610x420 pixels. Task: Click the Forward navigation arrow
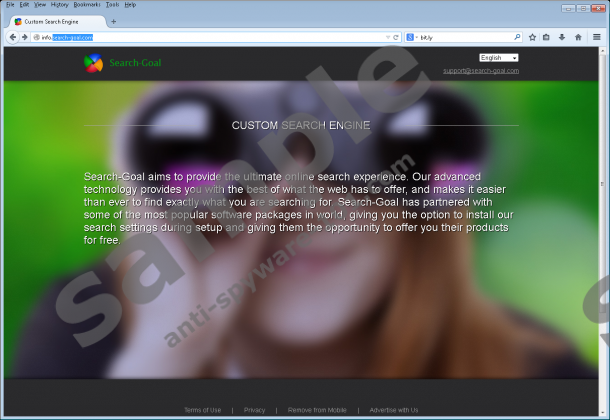click(24, 37)
